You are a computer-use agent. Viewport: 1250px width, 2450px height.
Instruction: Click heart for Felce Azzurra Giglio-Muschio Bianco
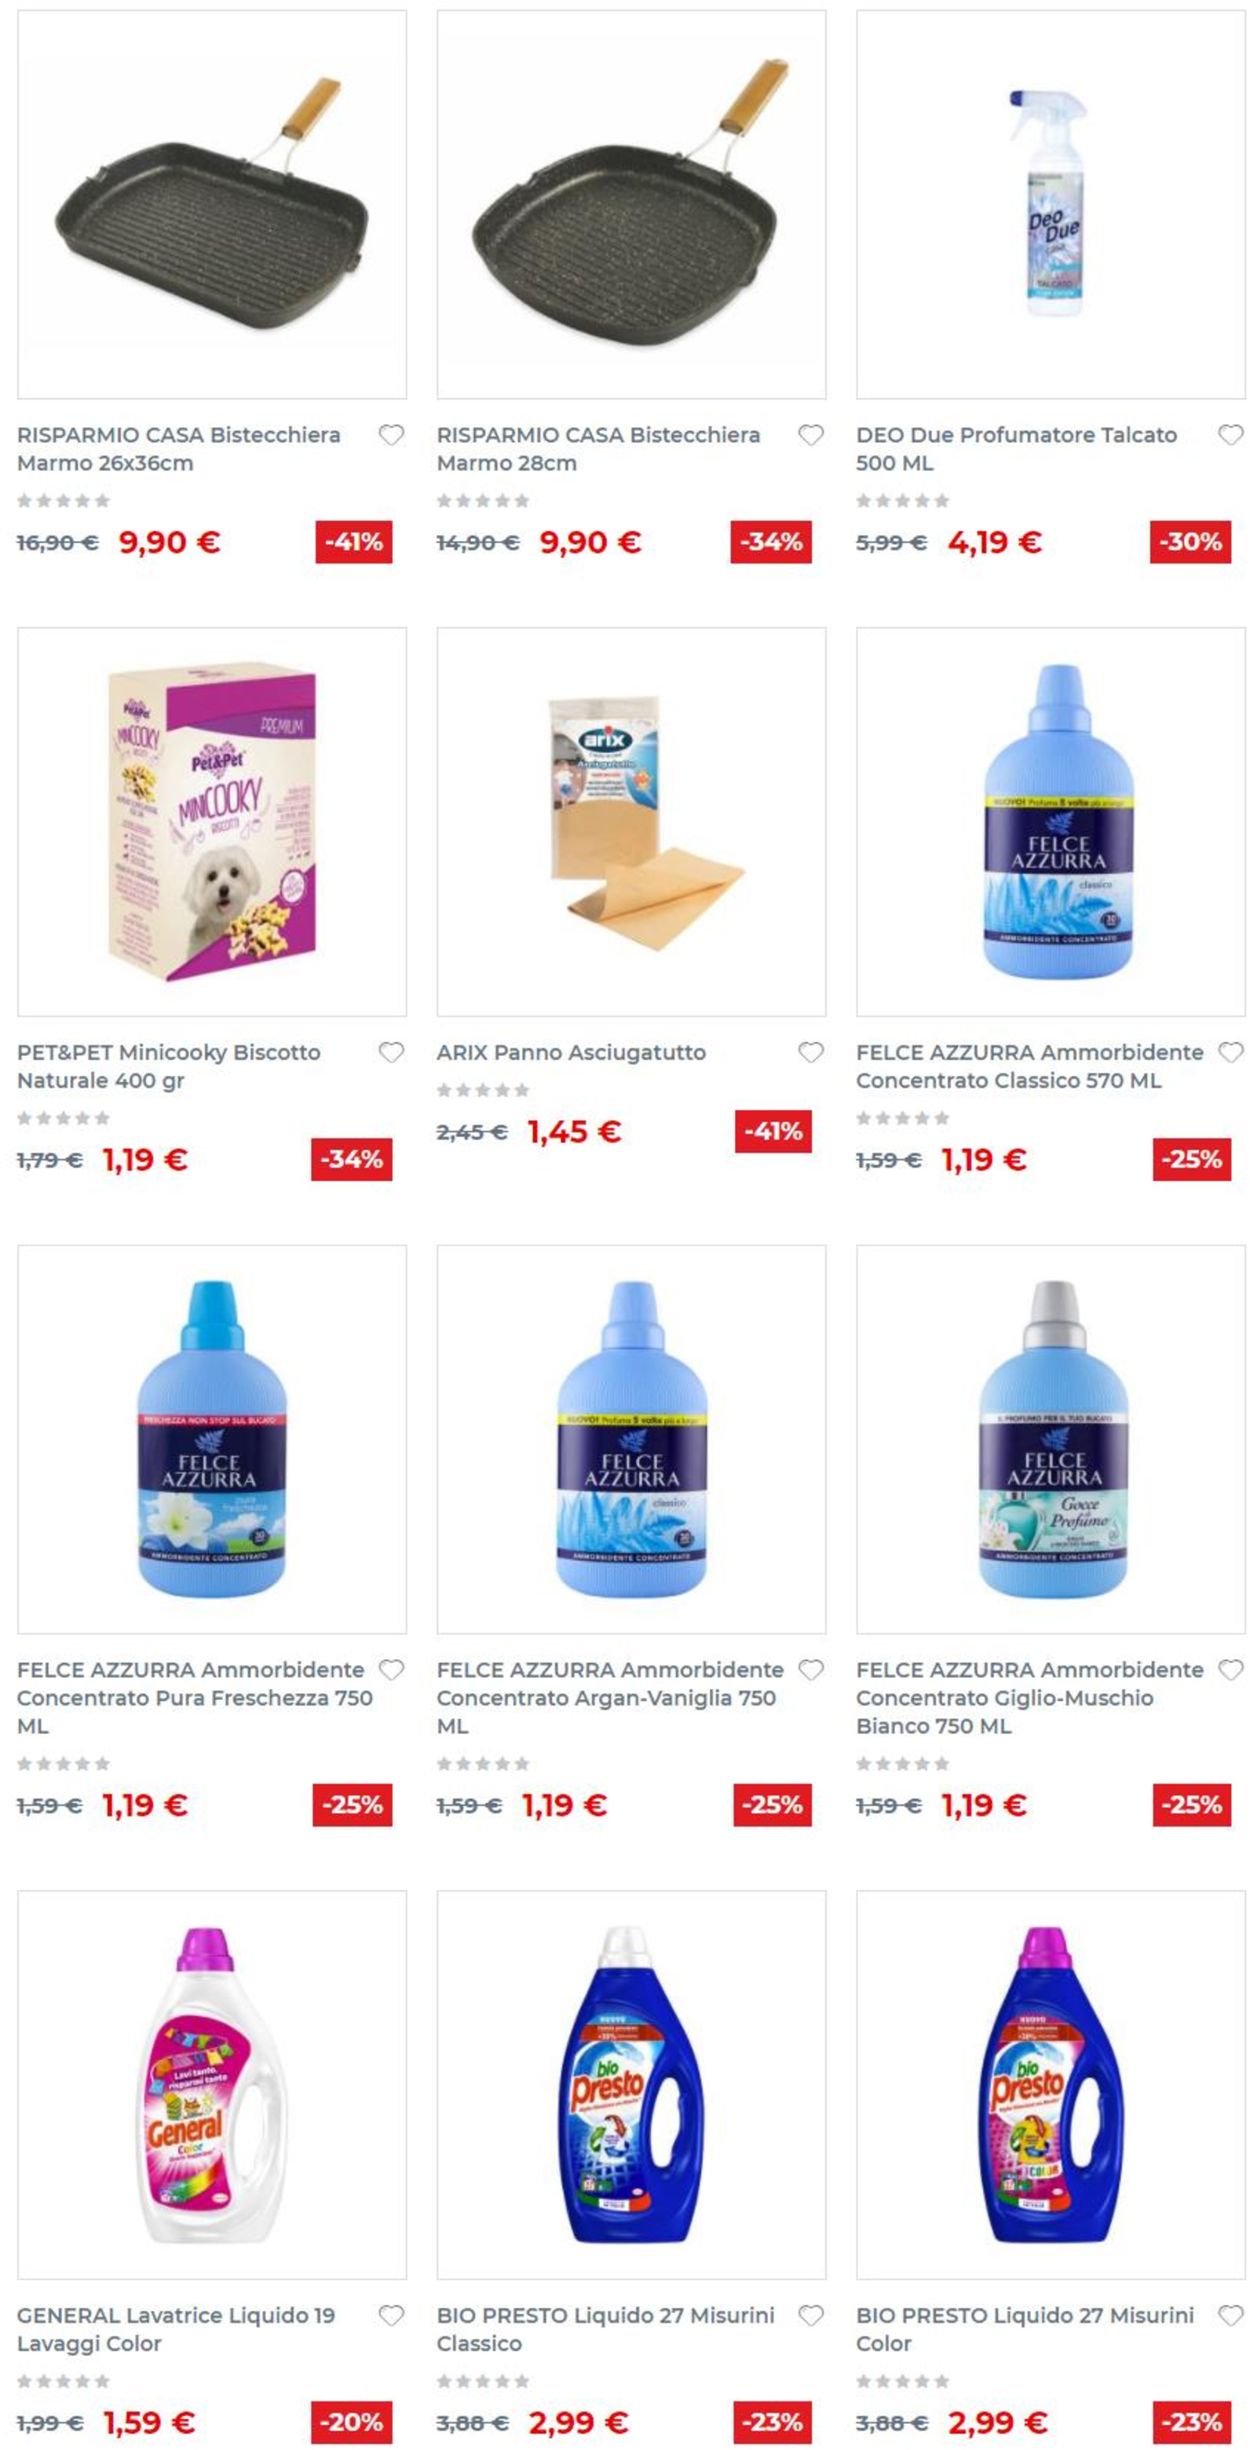tap(1231, 1670)
